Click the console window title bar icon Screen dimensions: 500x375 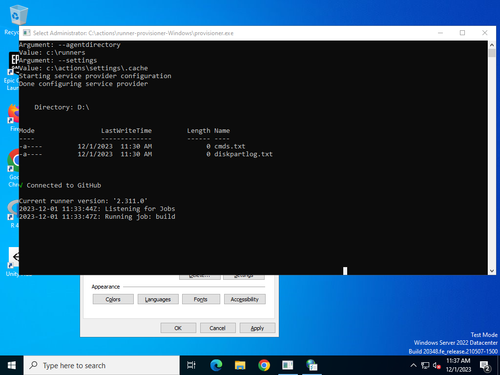pos(27,33)
